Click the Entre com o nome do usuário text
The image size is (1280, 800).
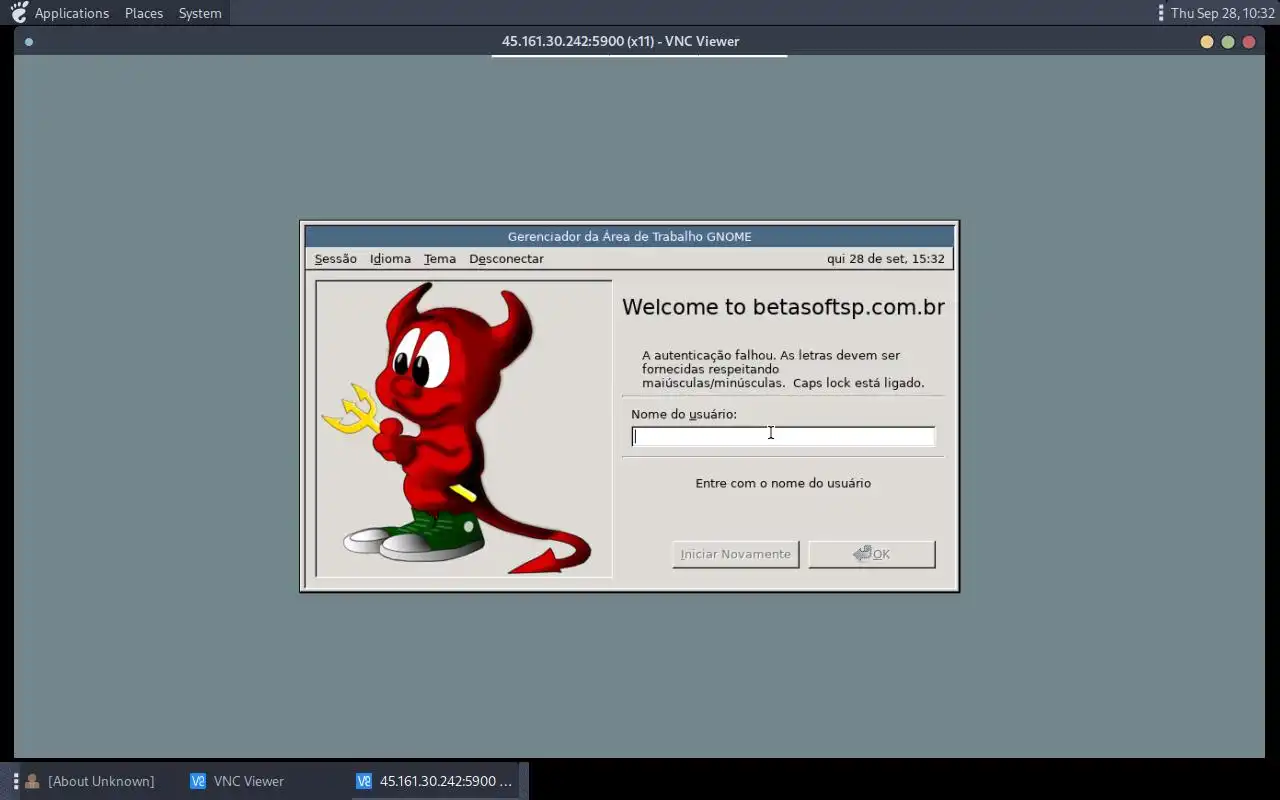[783, 483]
